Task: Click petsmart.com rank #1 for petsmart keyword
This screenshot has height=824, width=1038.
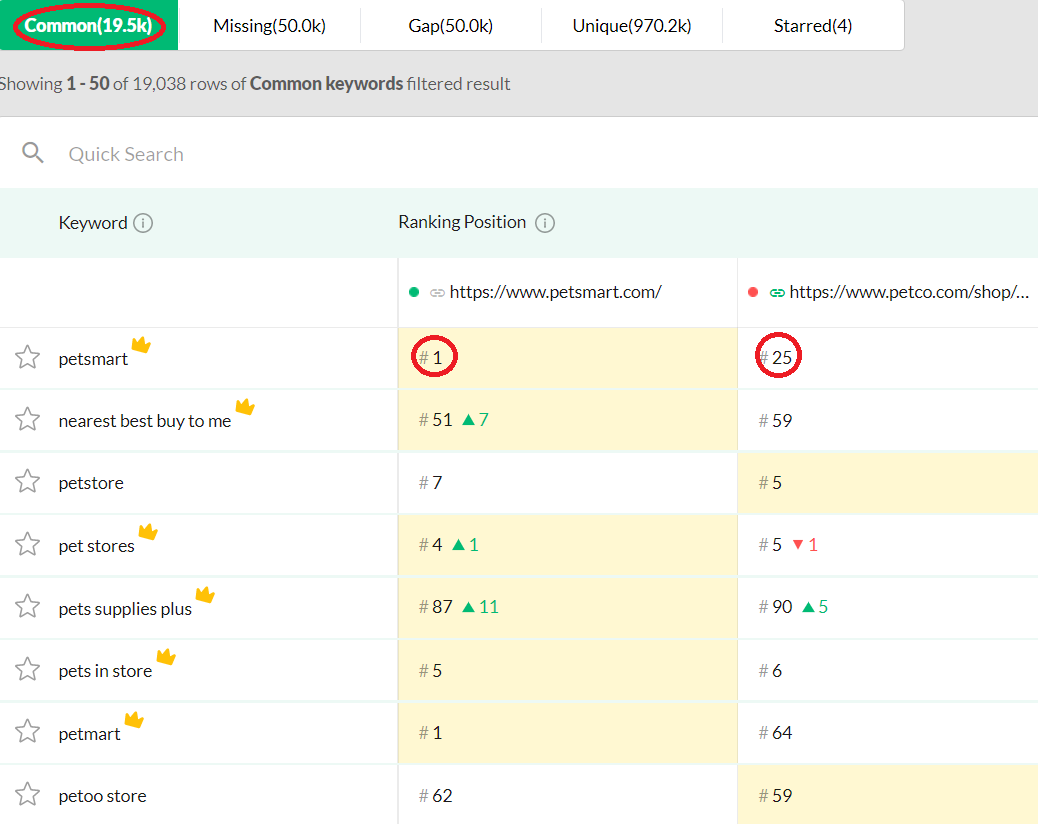Action: click(x=431, y=358)
